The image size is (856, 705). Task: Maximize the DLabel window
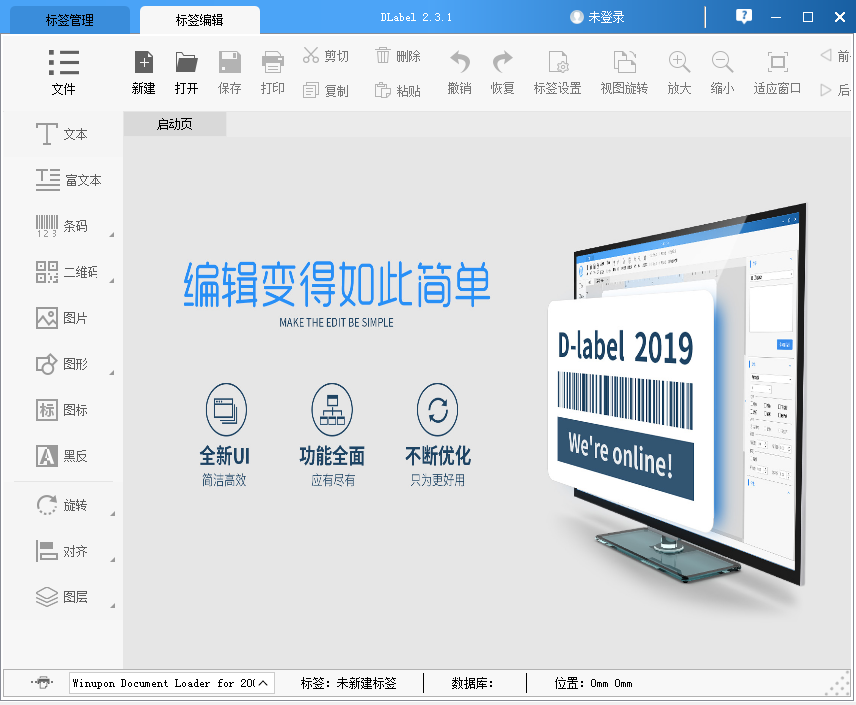tap(808, 17)
